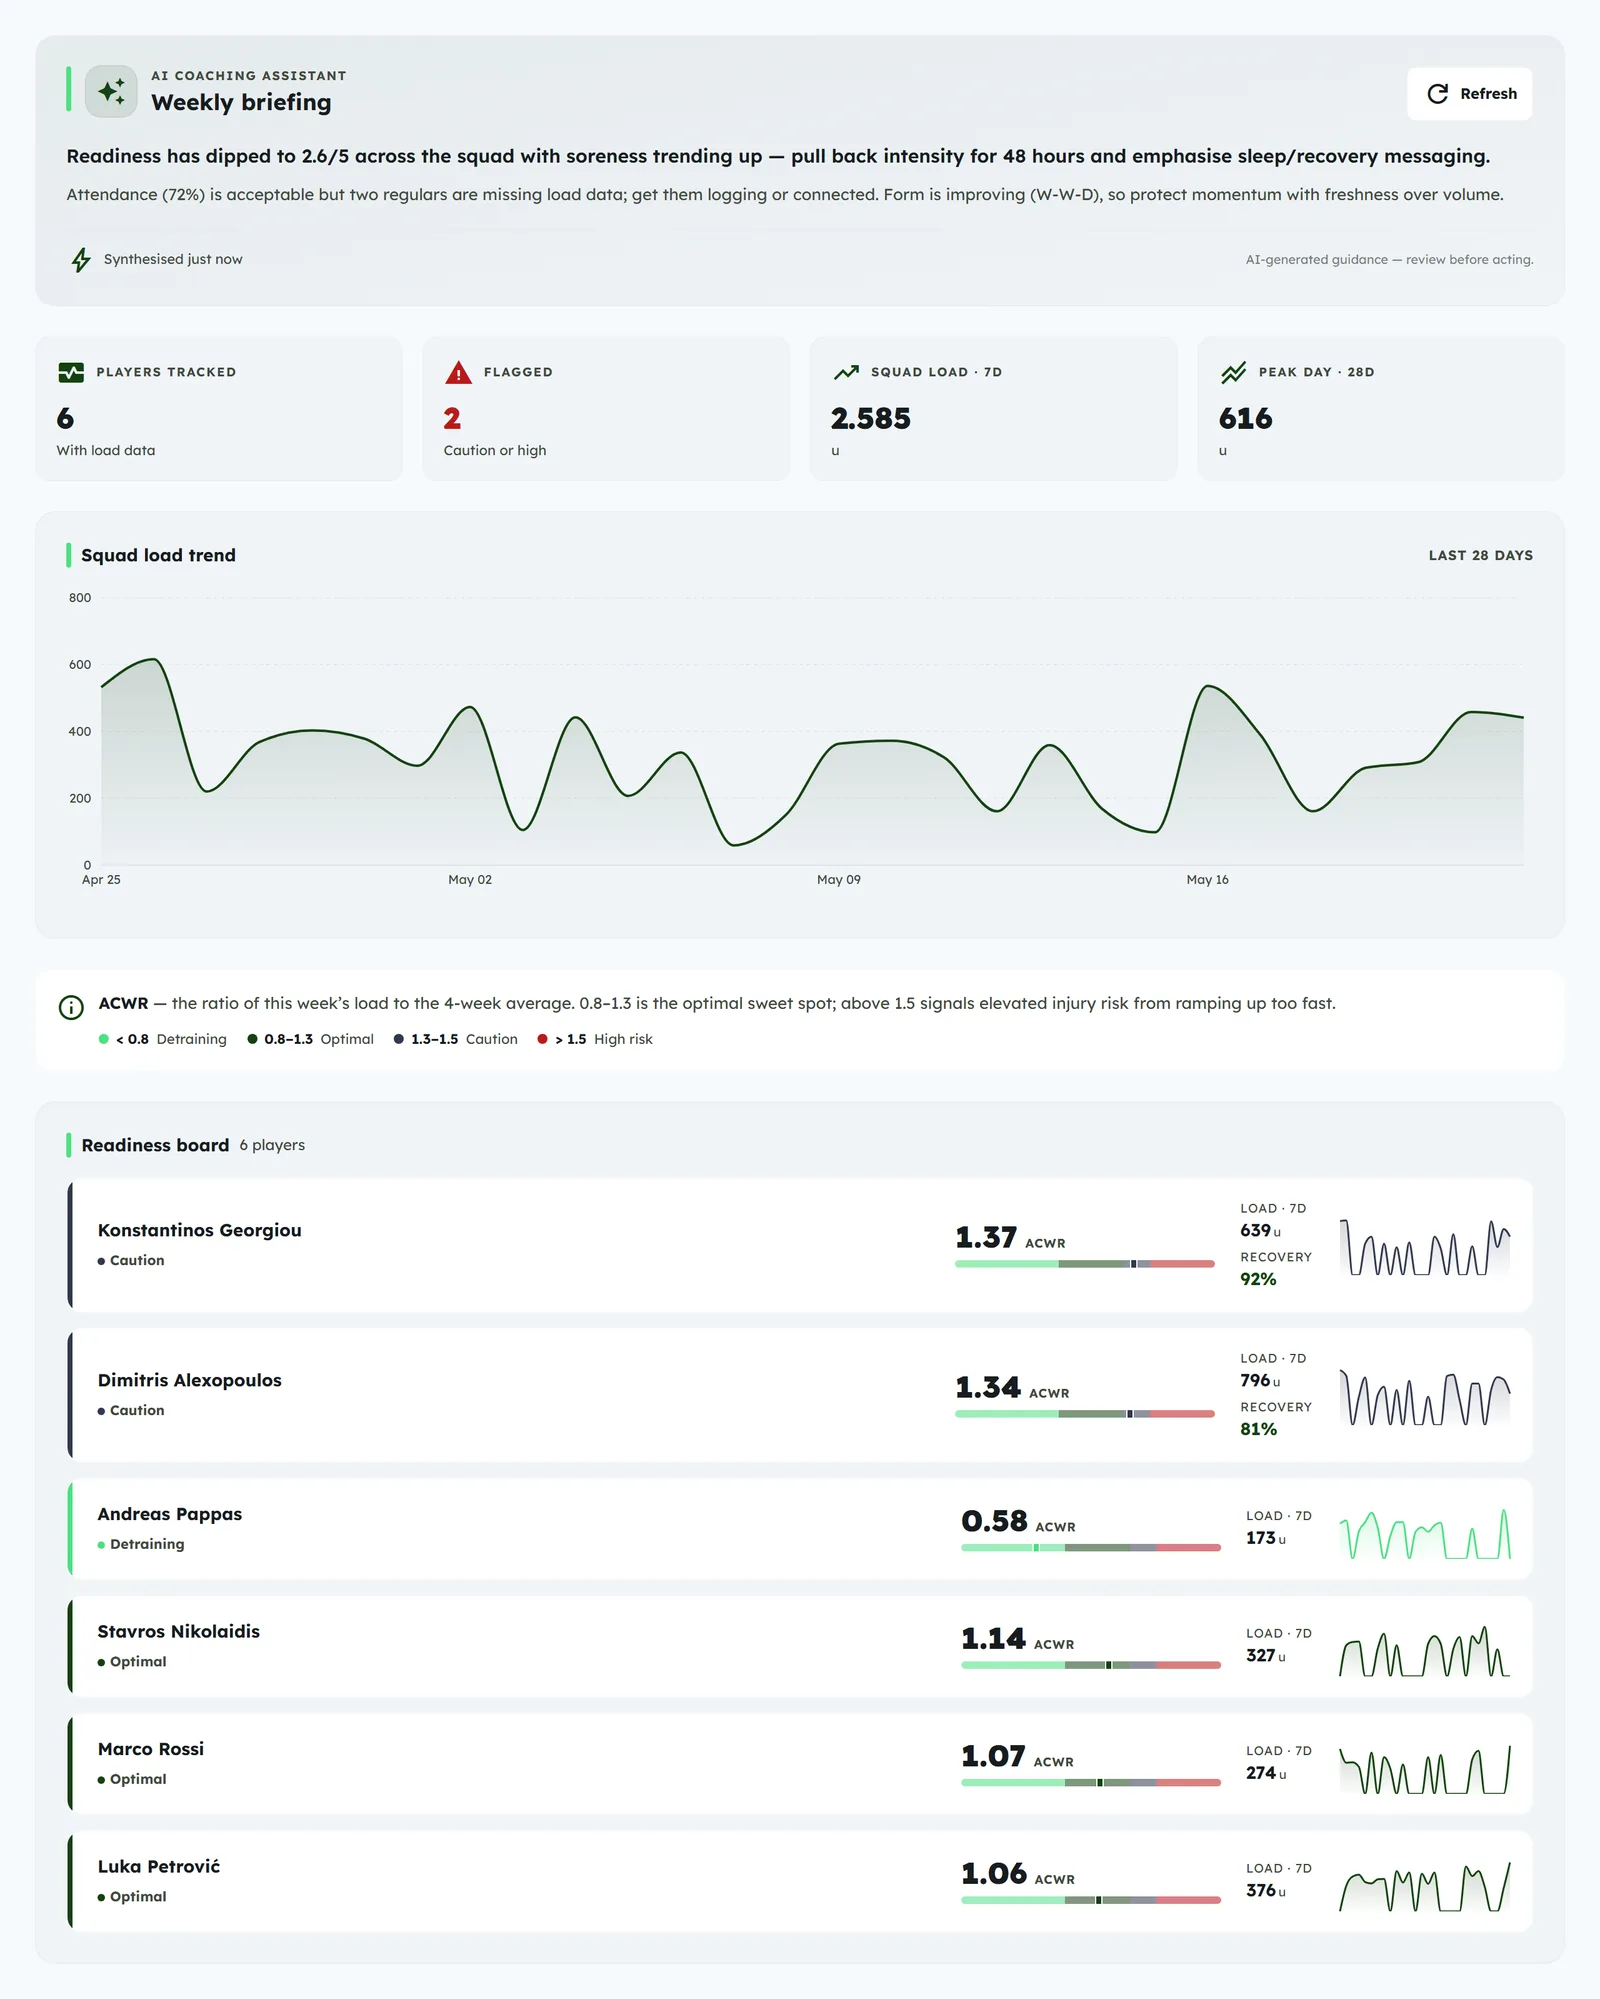The height and width of the screenshot is (1999, 1600).
Task: Click the Readiness board heading
Action: pos(155,1145)
